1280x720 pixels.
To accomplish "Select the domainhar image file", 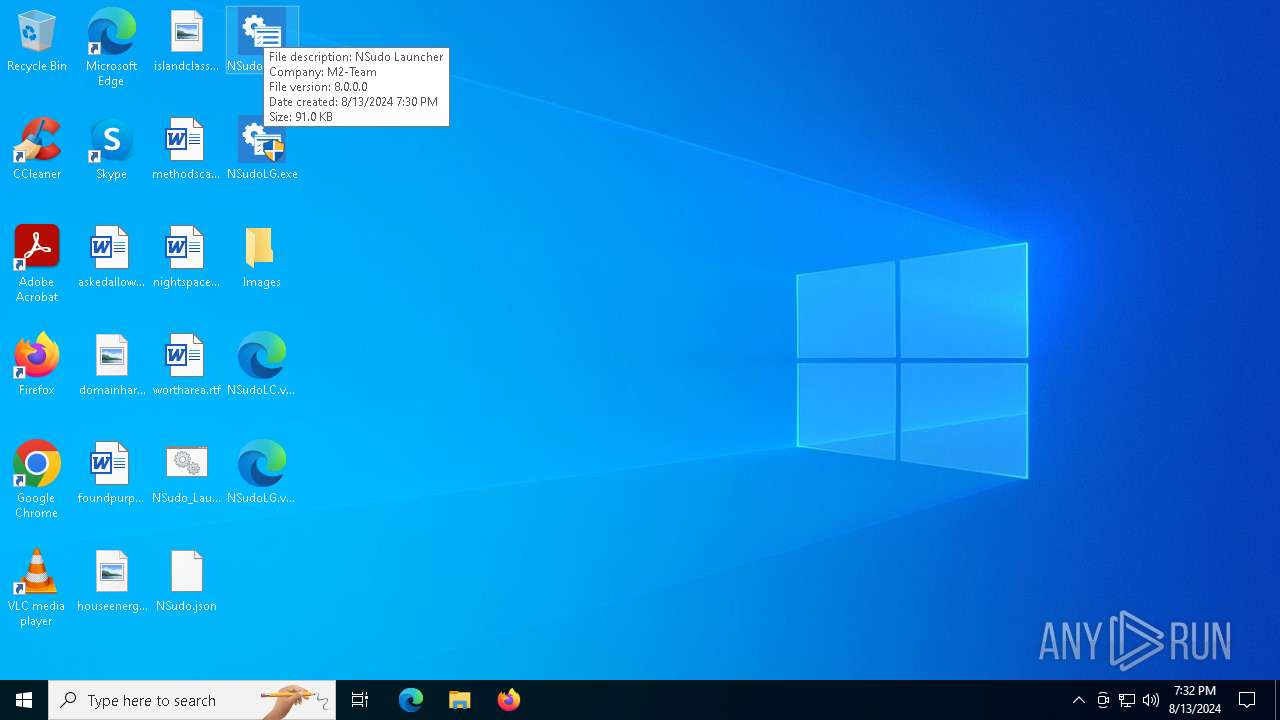I will point(111,365).
